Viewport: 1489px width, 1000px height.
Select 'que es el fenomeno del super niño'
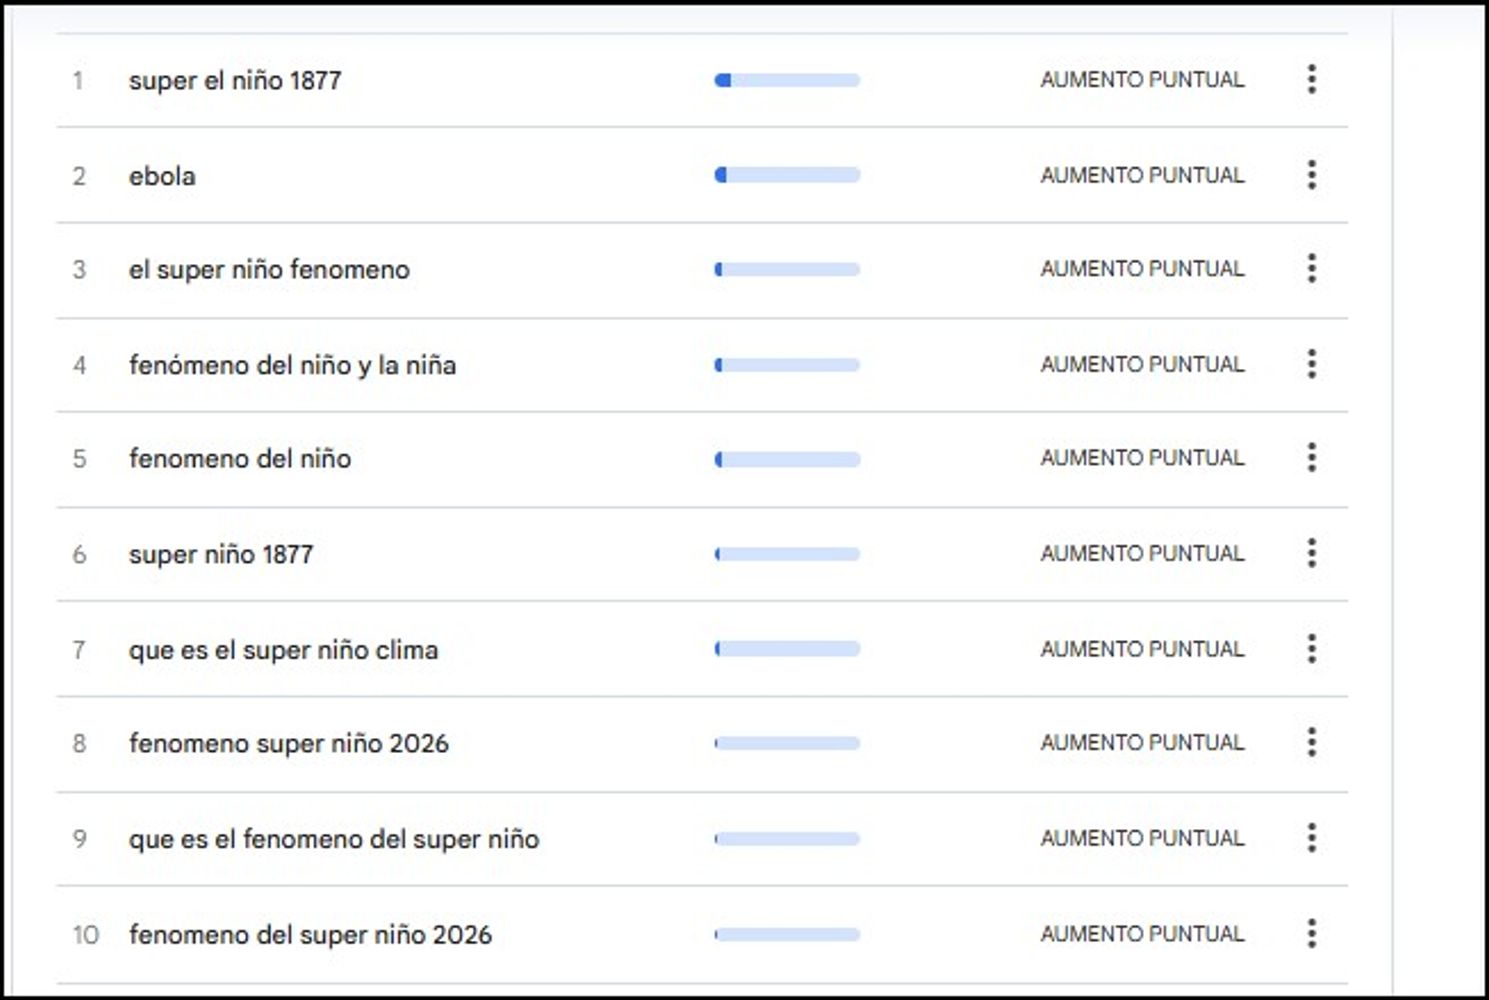tap(334, 839)
